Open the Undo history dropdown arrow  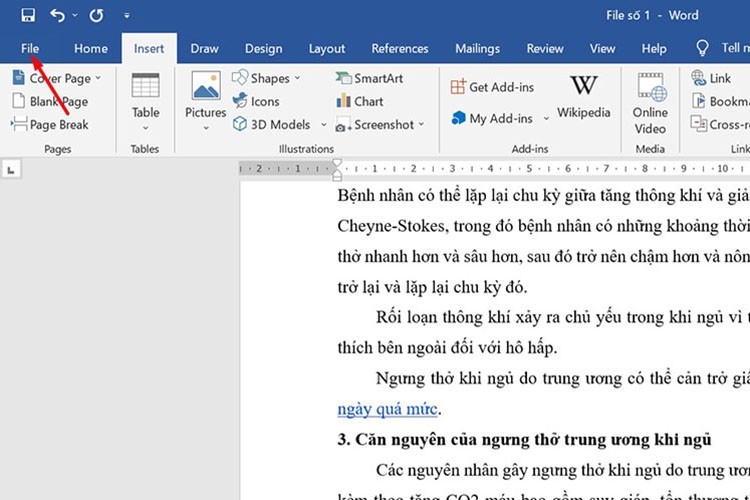[x=75, y=15]
